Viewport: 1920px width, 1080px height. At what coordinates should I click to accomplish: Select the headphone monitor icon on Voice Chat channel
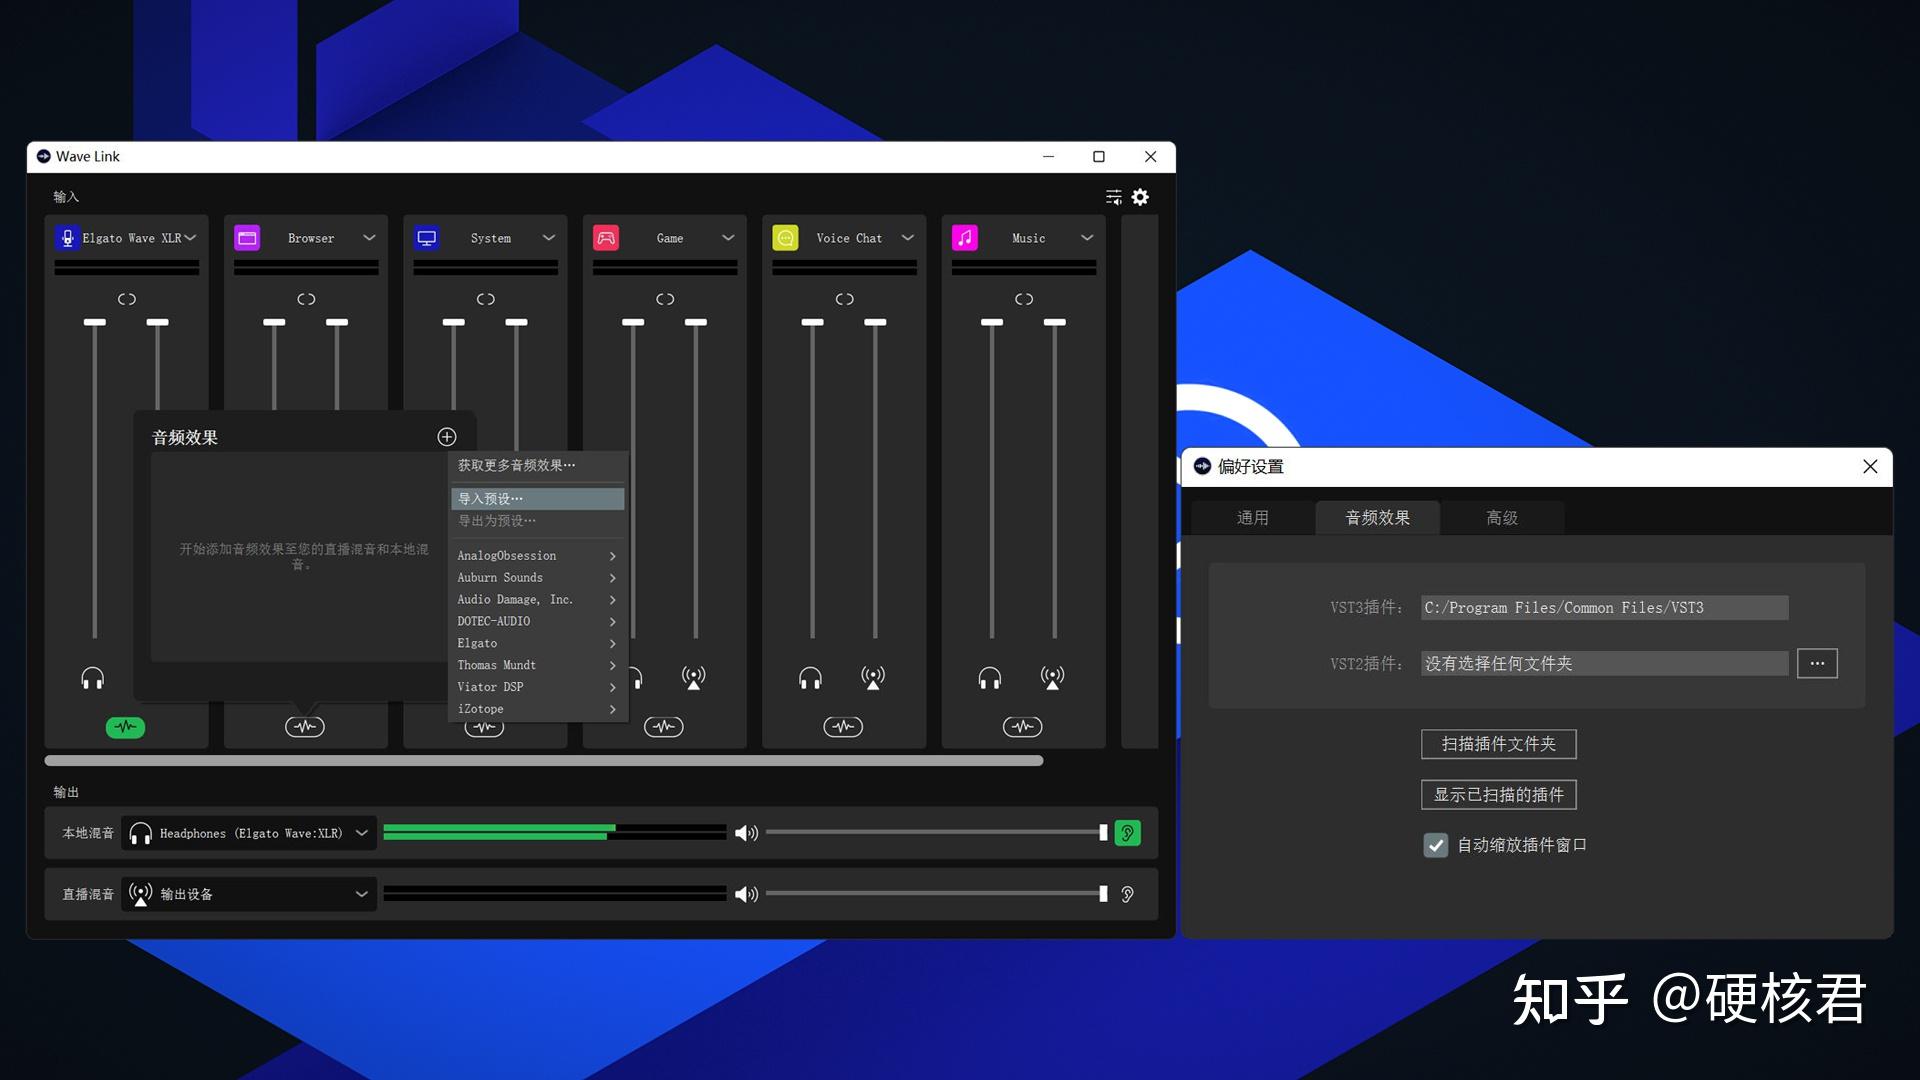pos(811,676)
